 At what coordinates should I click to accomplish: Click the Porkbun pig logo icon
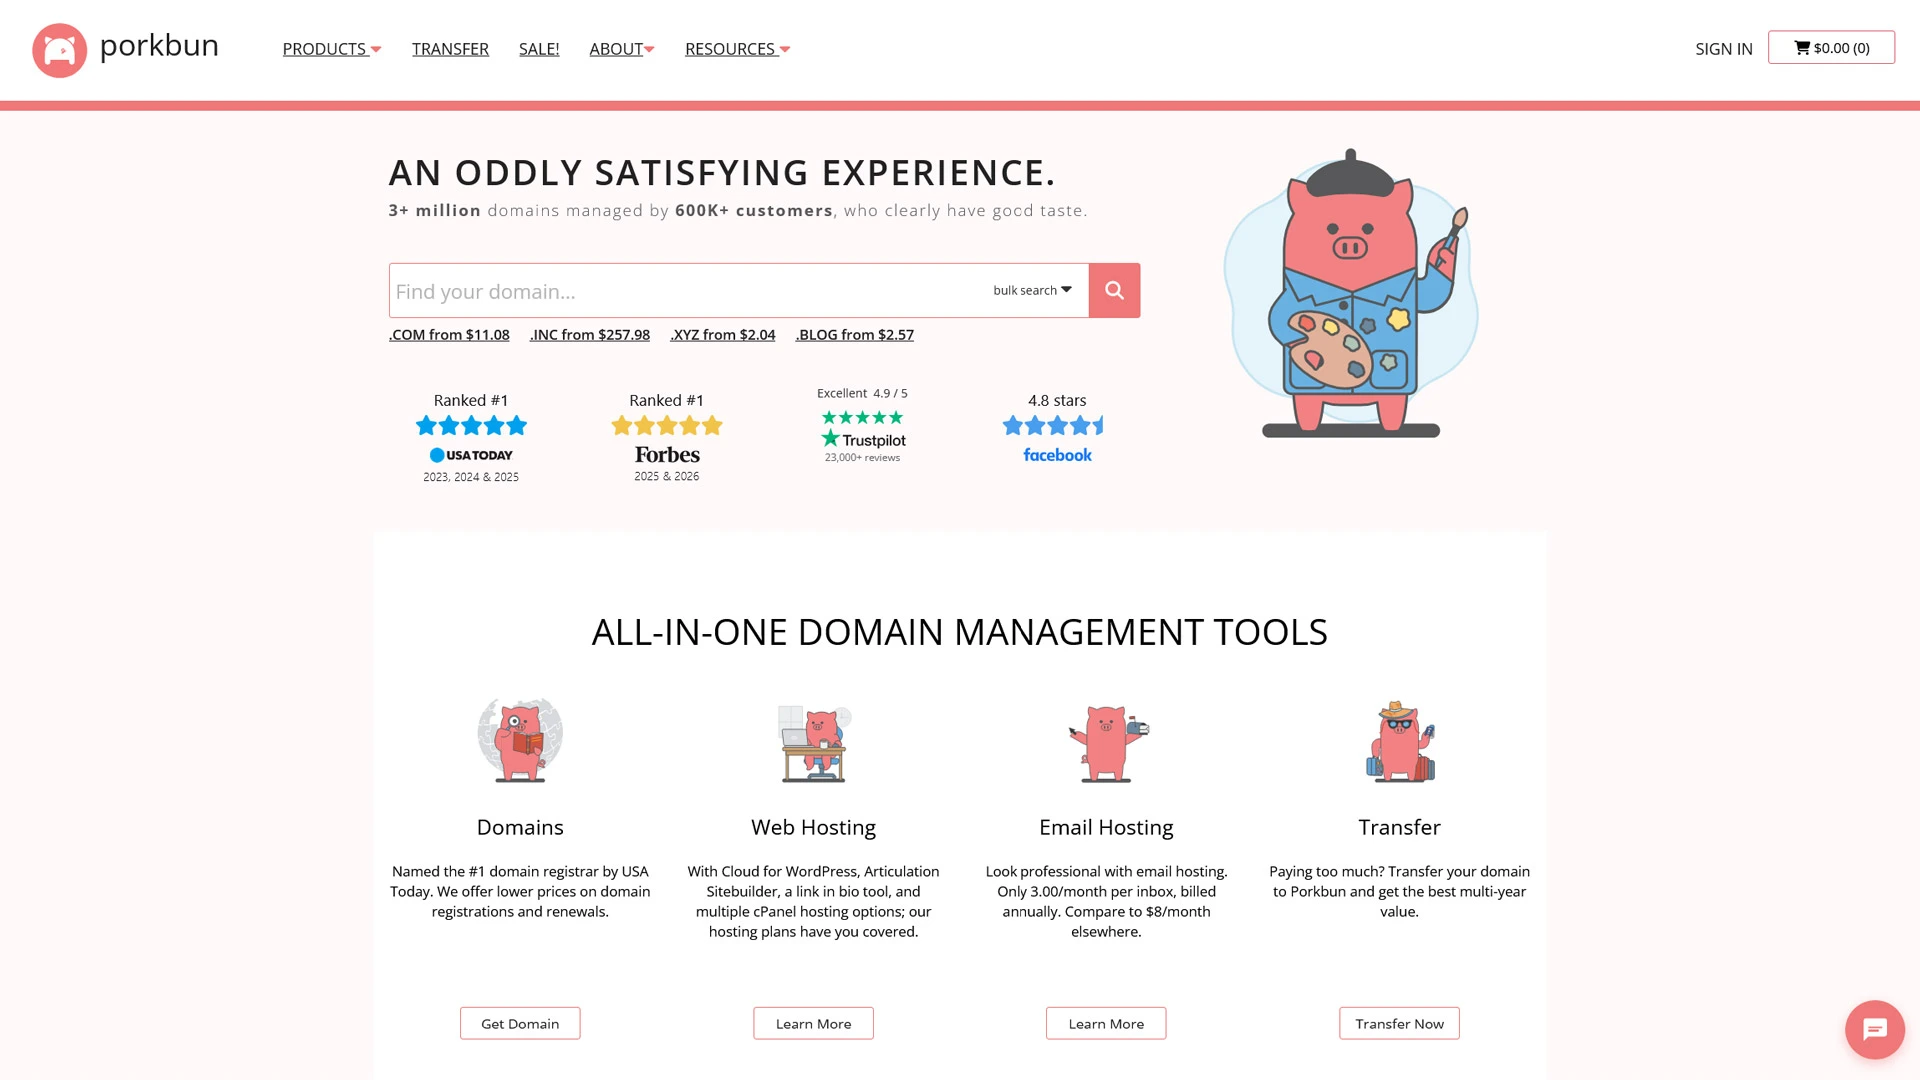[59, 50]
